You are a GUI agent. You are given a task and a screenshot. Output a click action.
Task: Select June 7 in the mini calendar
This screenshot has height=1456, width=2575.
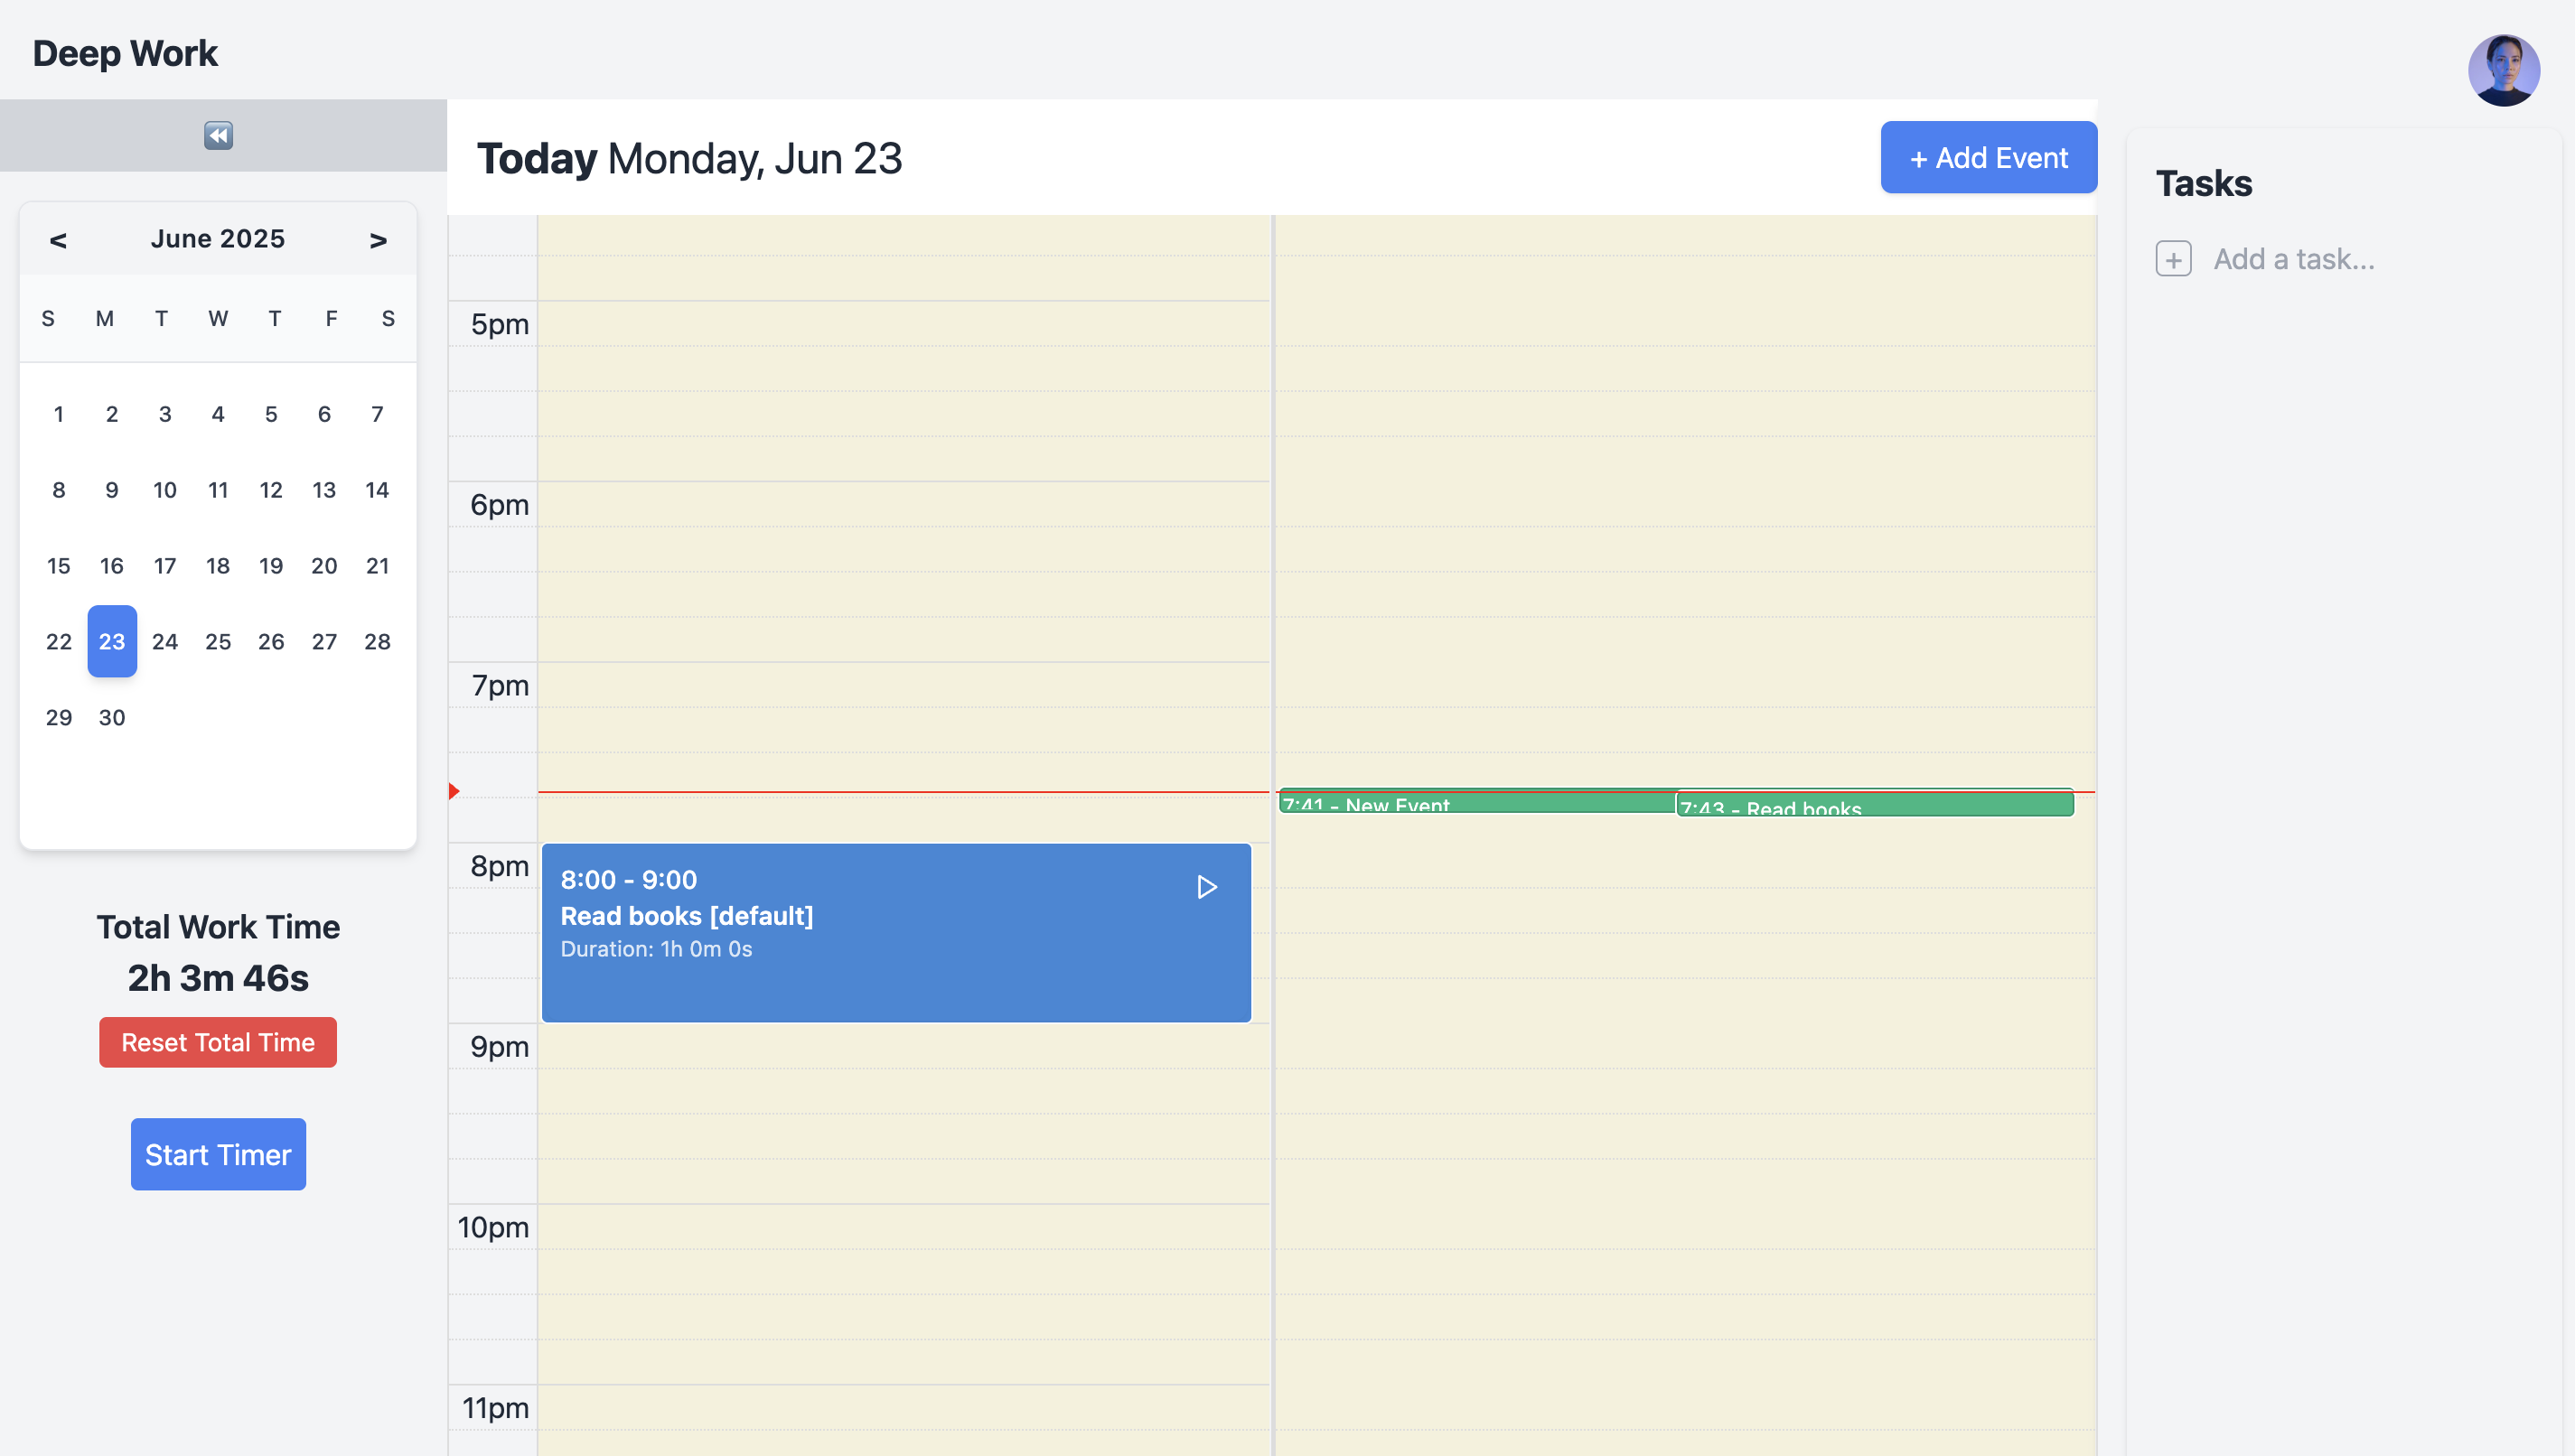pyautogui.click(x=377, y=414)
